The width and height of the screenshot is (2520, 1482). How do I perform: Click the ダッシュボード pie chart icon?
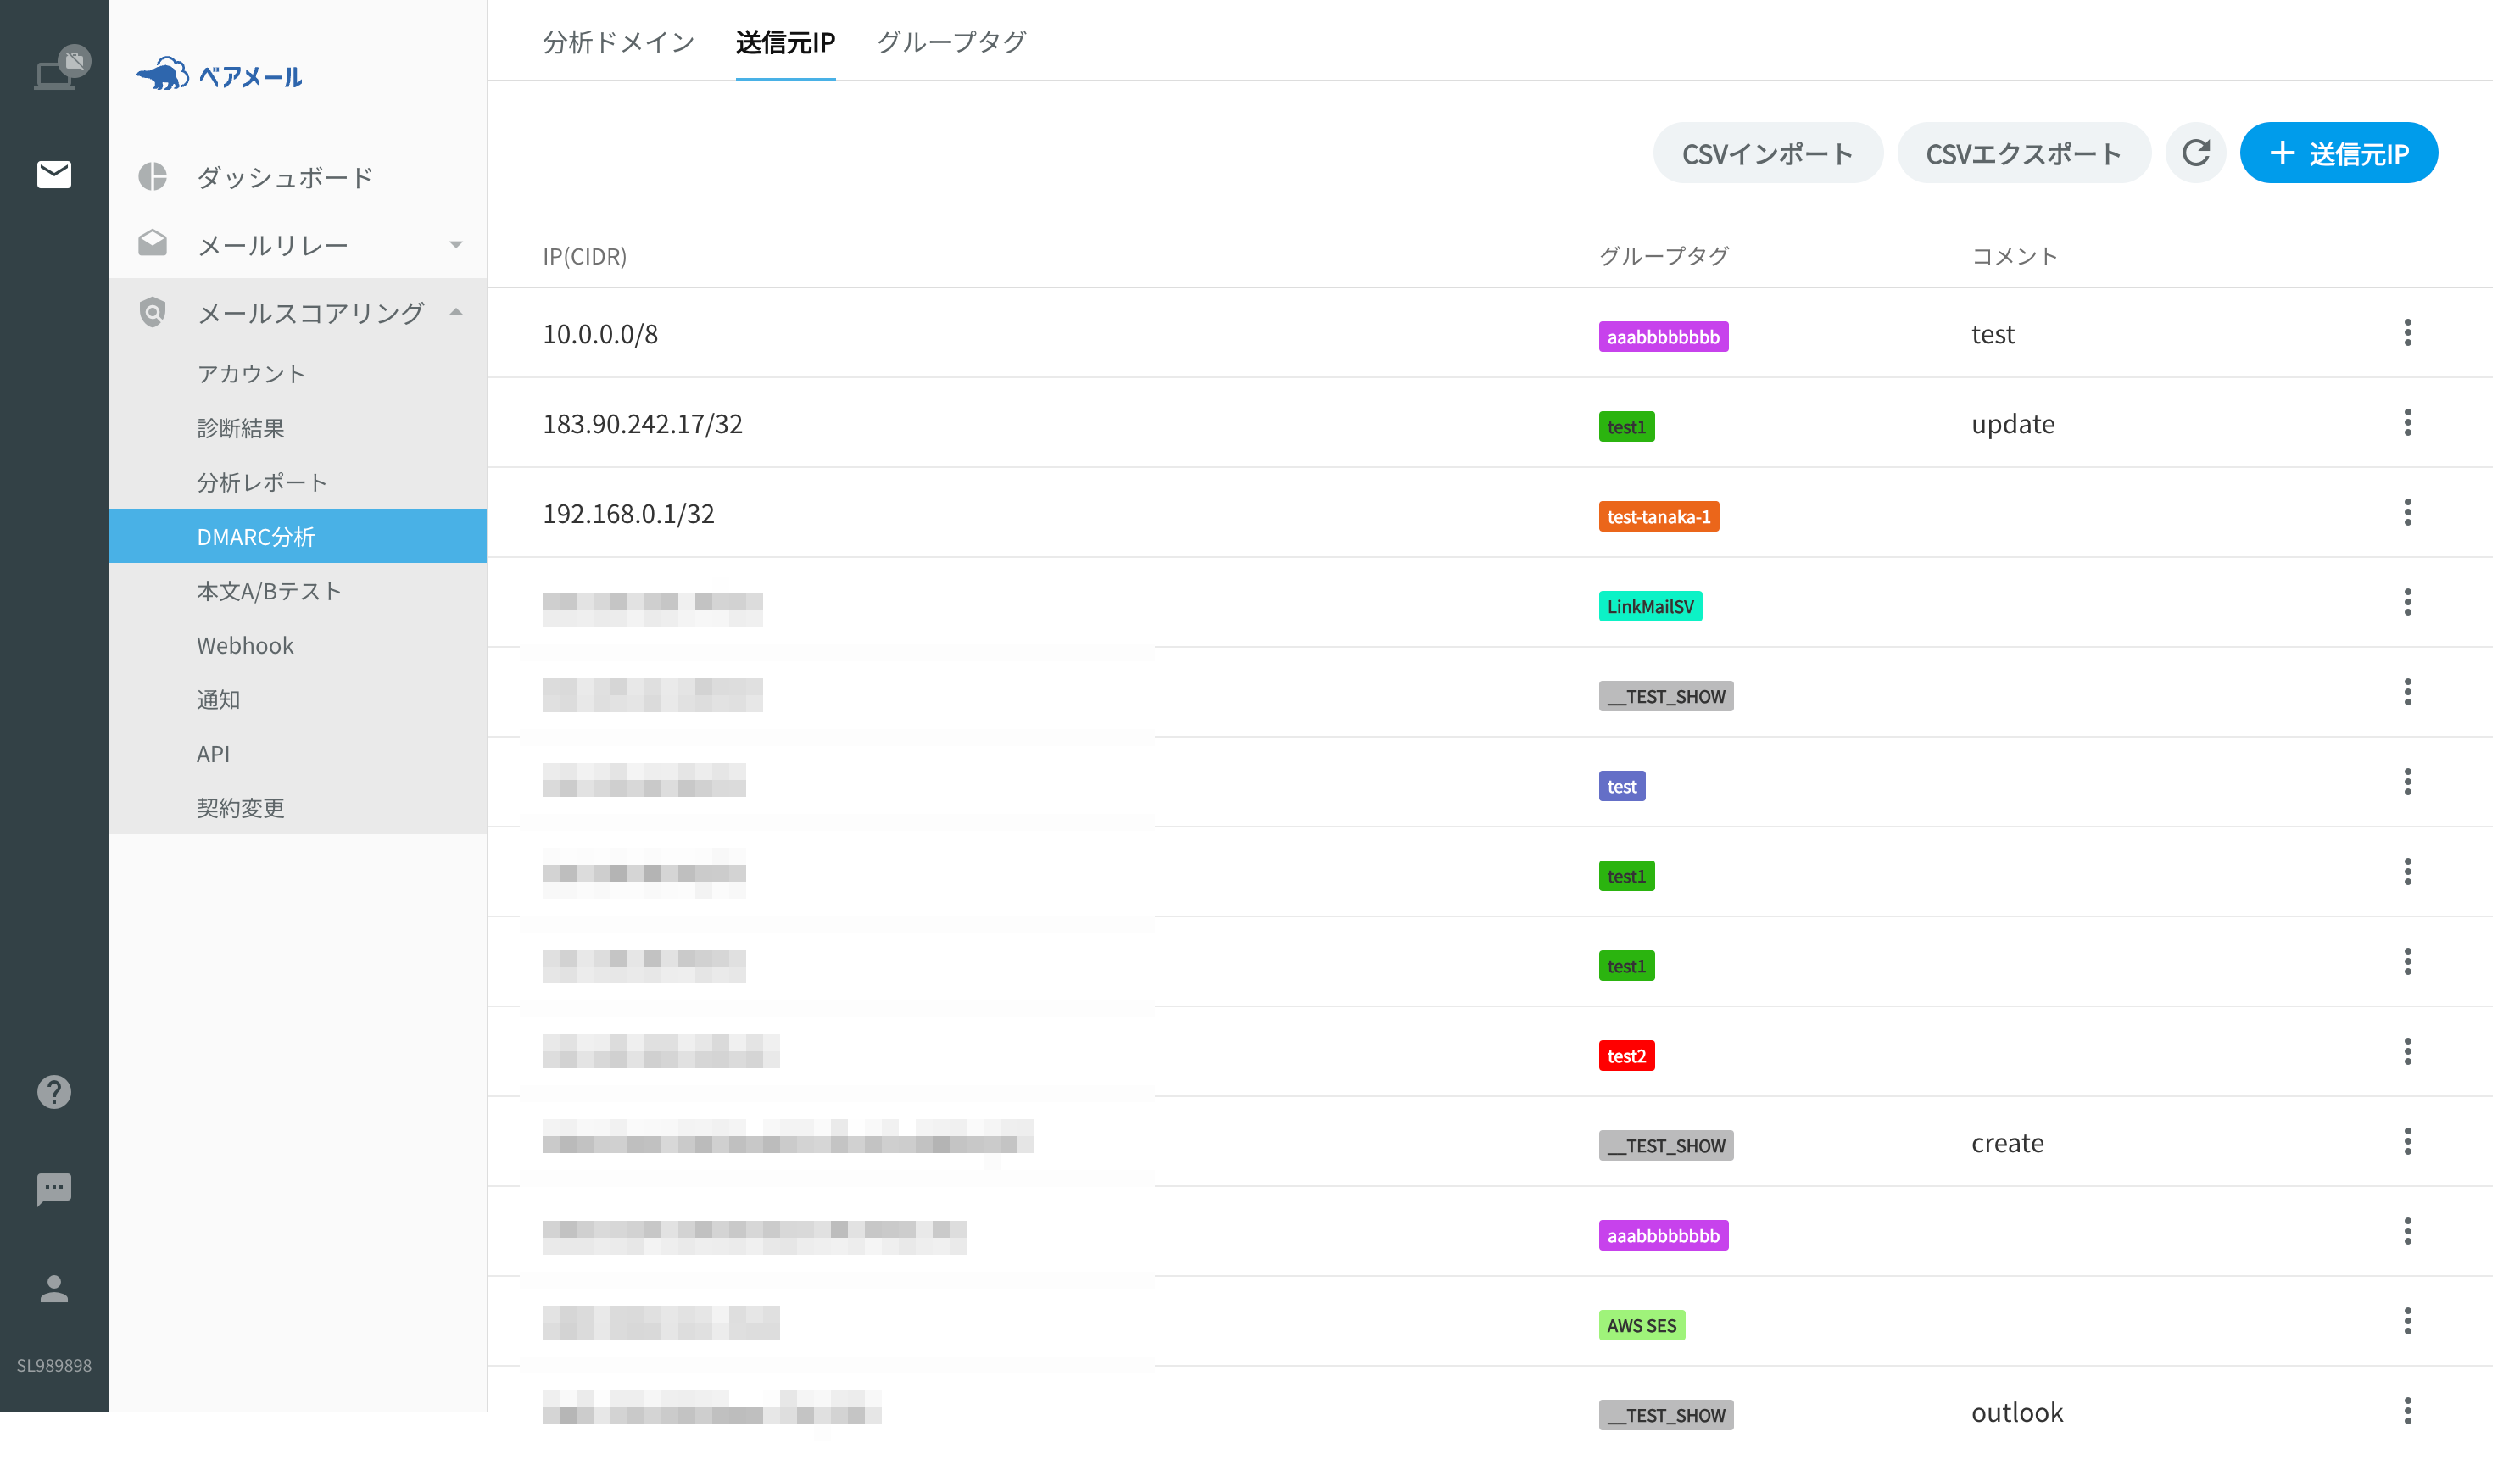152,177
